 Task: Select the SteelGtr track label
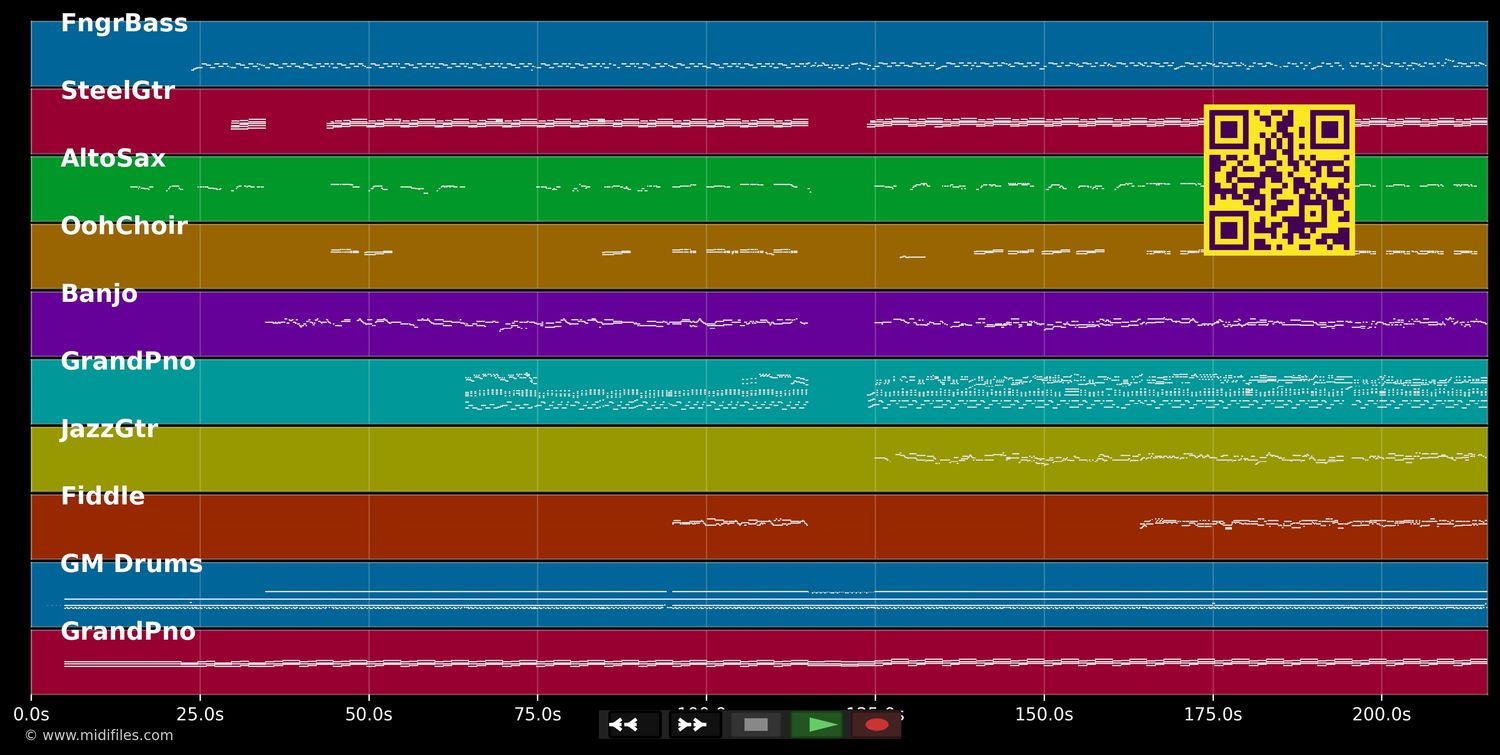pos(119,90)
